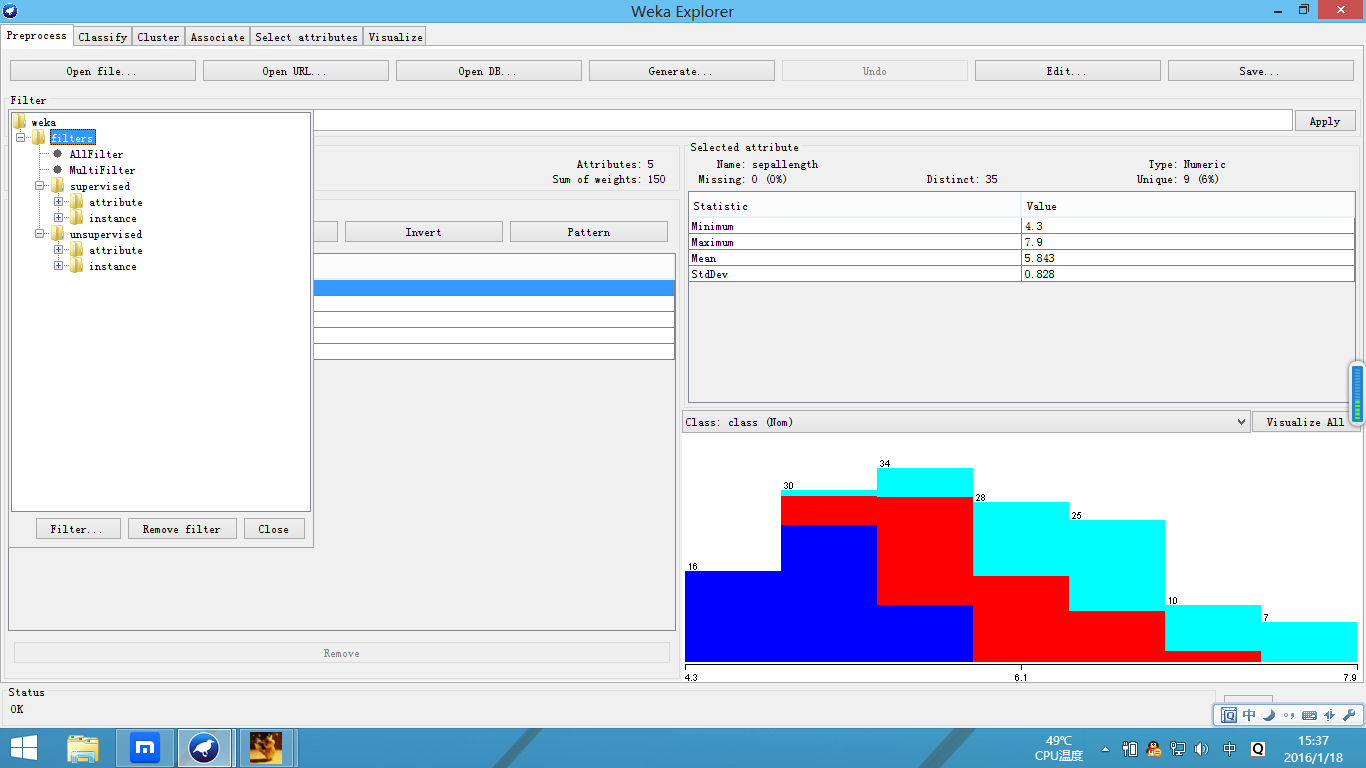Click the Open file... button

(x=103, y=71)
